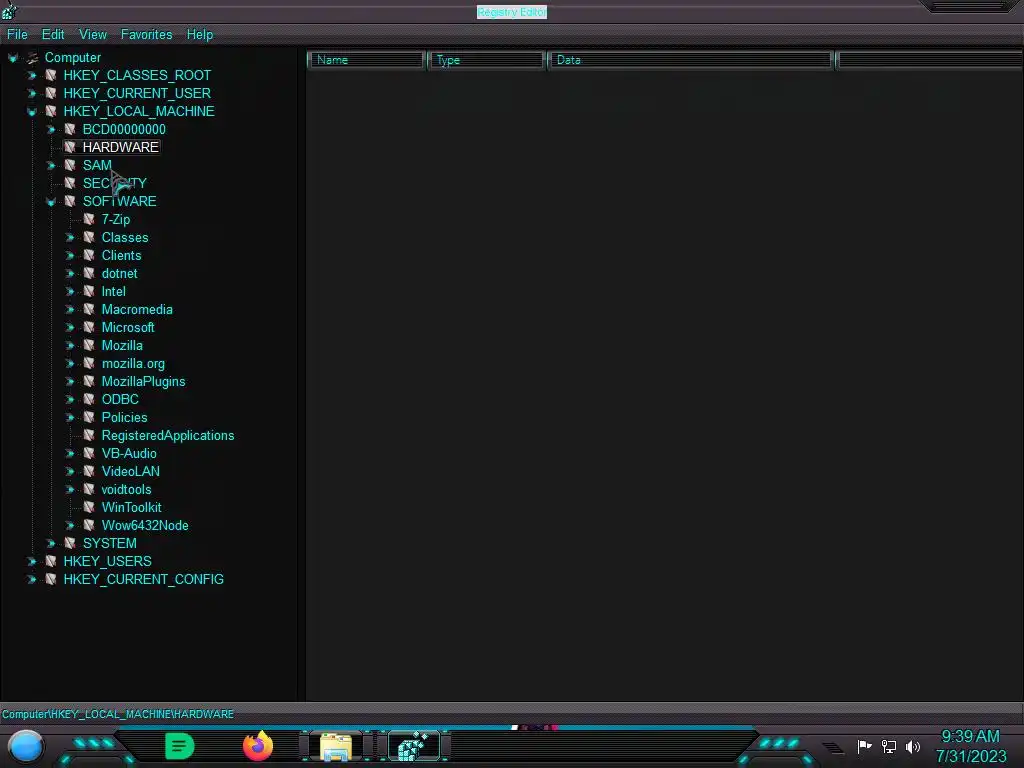Click the Registry Editor window system icon
Image resolution: width=1024 pixels, height=768 pixels.
click(x=9, y=10)
